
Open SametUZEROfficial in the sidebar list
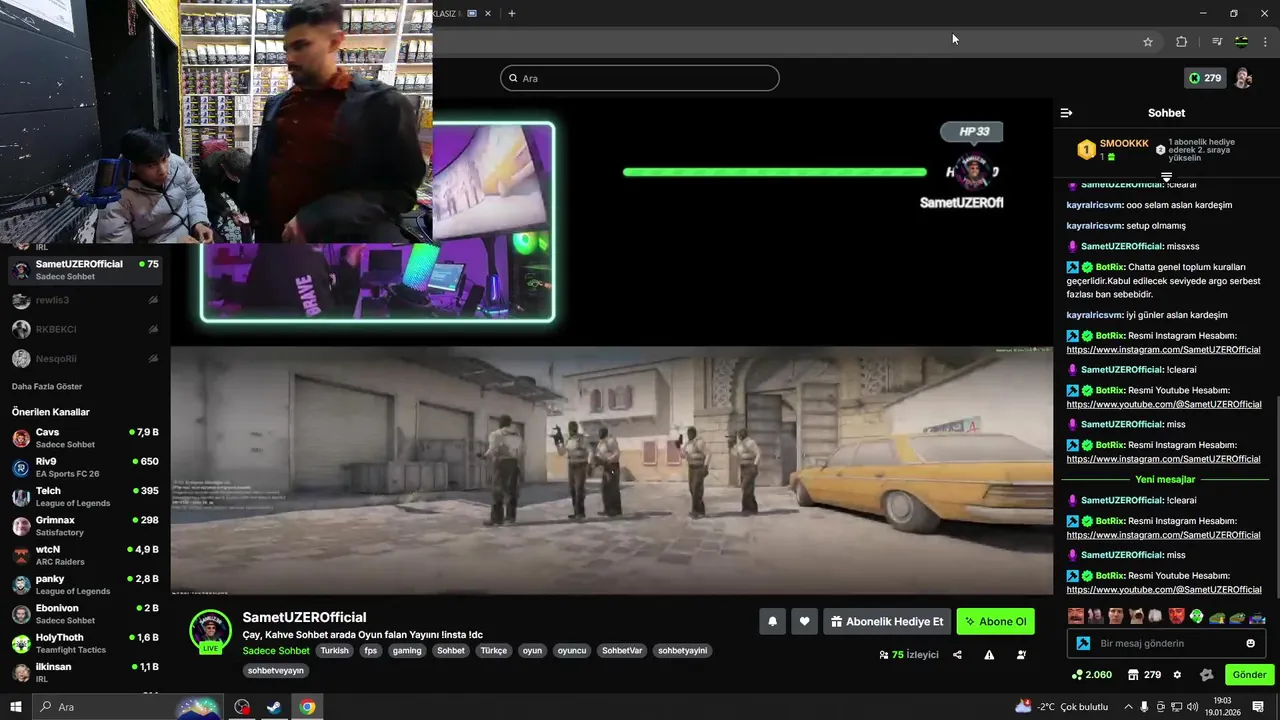[85, 270]
